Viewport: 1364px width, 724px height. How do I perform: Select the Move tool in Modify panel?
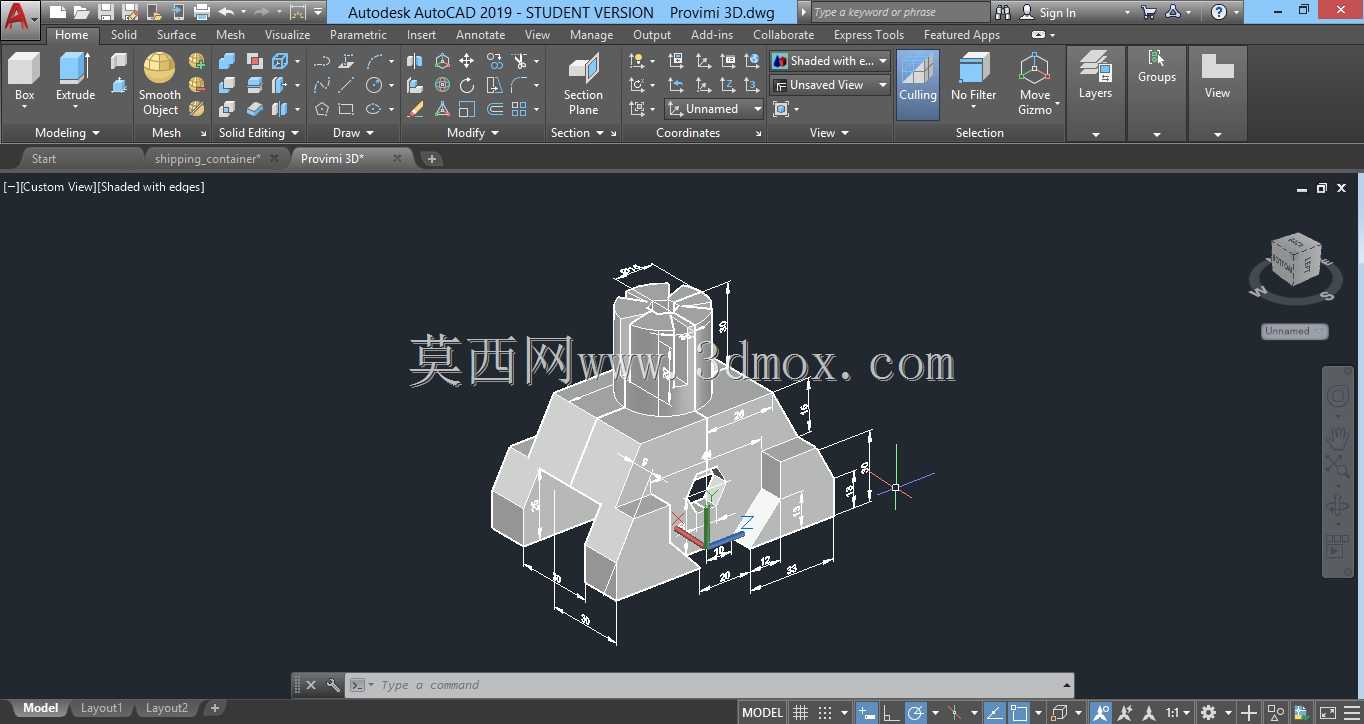pos(467,61)
